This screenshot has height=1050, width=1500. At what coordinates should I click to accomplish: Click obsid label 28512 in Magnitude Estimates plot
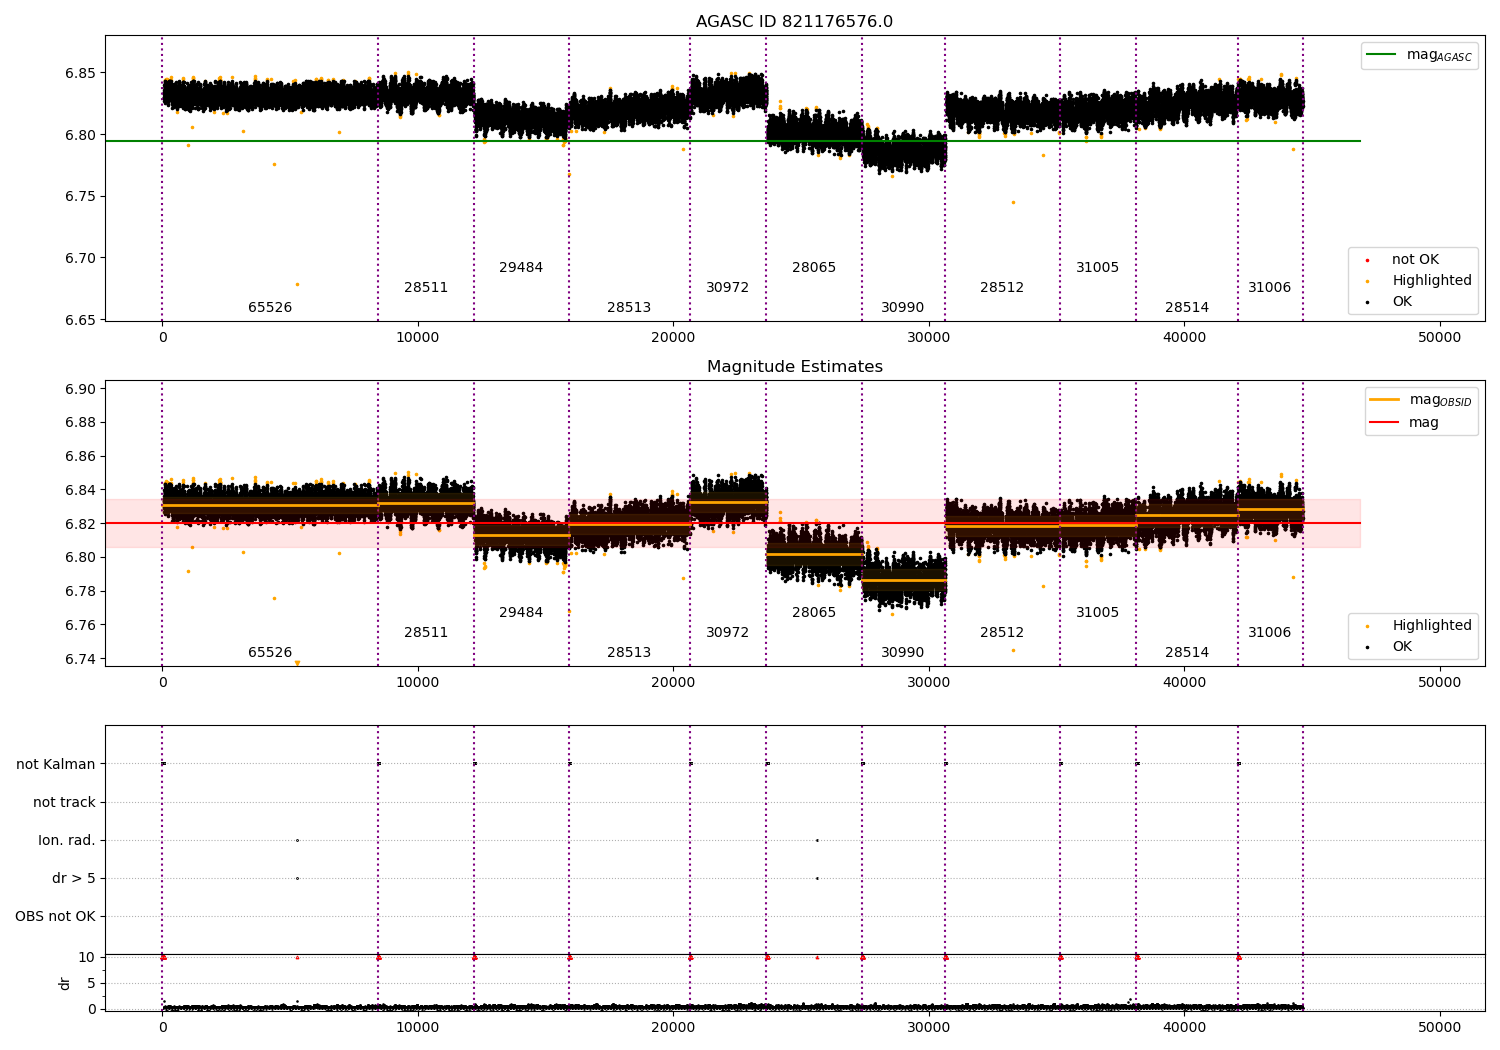[x=1002, y=633]
